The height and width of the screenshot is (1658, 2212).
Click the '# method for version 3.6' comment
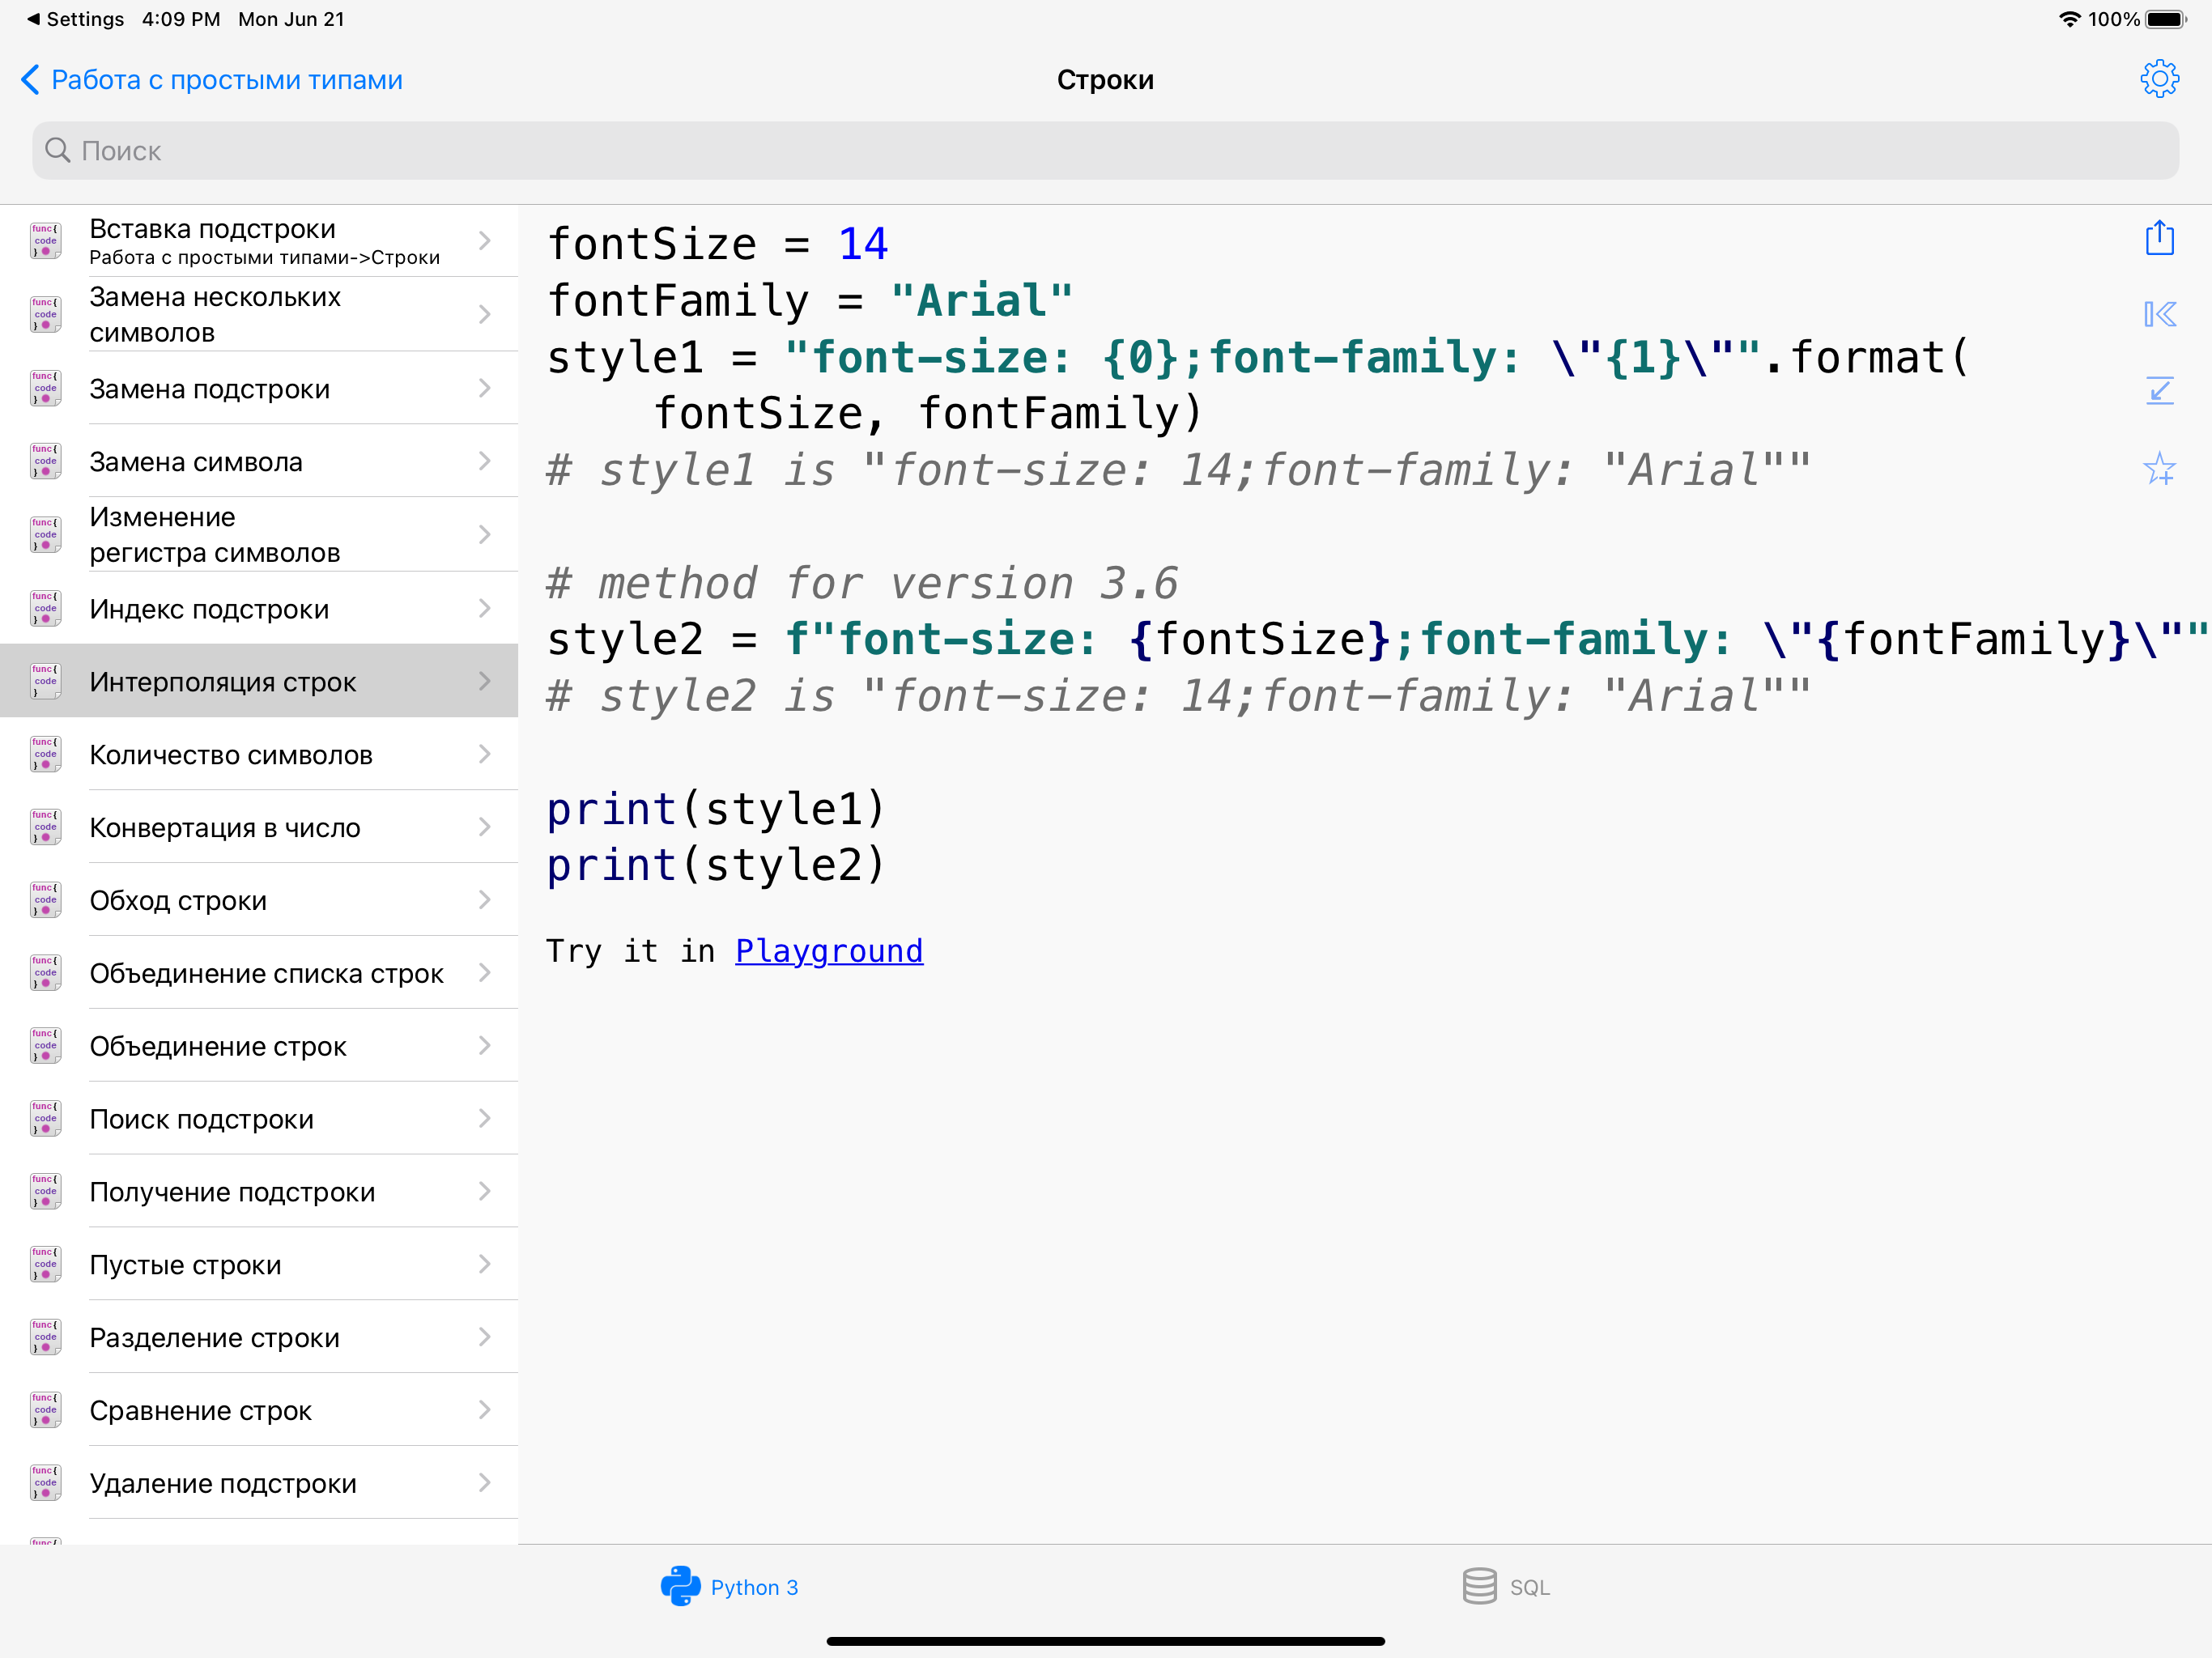(862, 583)
